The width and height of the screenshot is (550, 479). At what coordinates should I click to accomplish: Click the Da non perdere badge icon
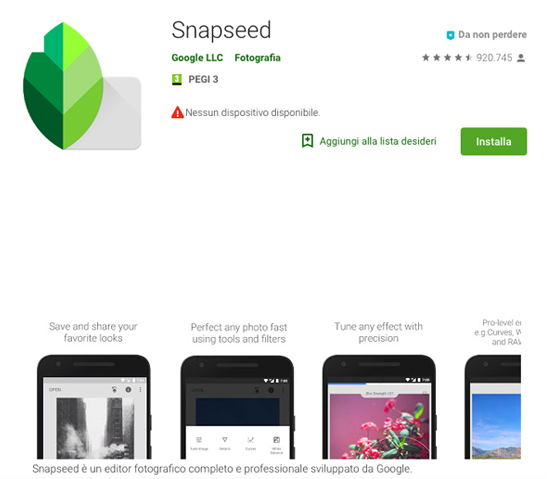click(x=450, y=35)
